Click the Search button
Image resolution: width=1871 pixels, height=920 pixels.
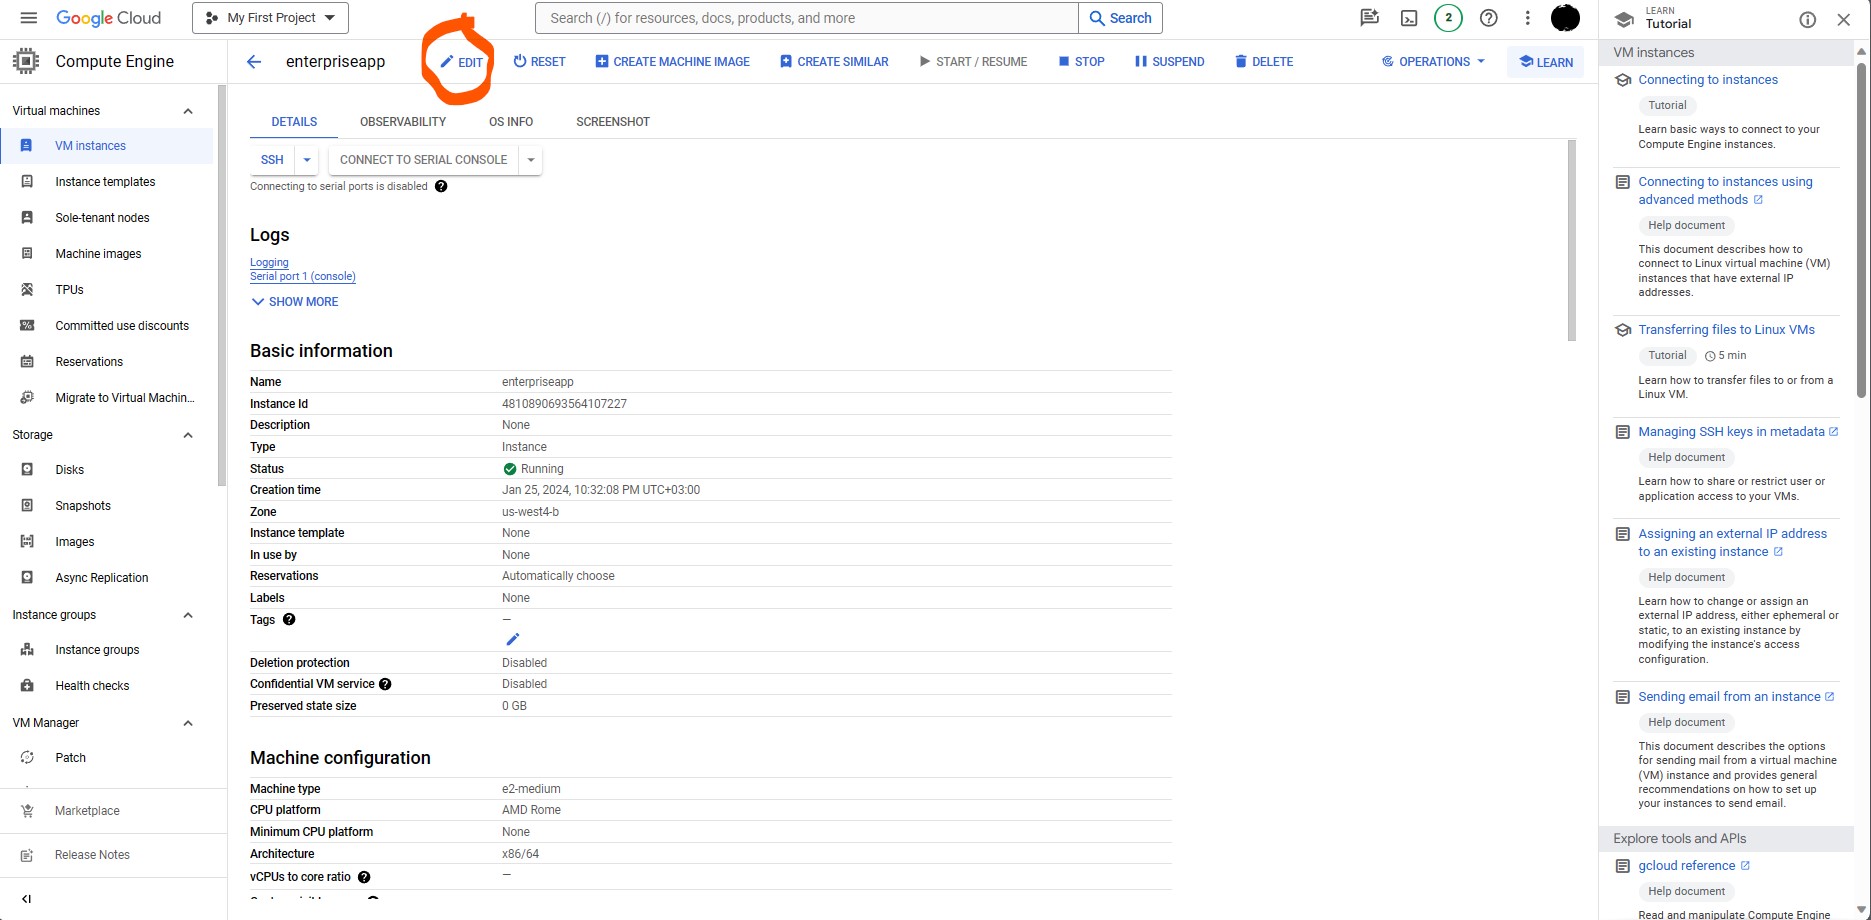tap(1120, 18)
